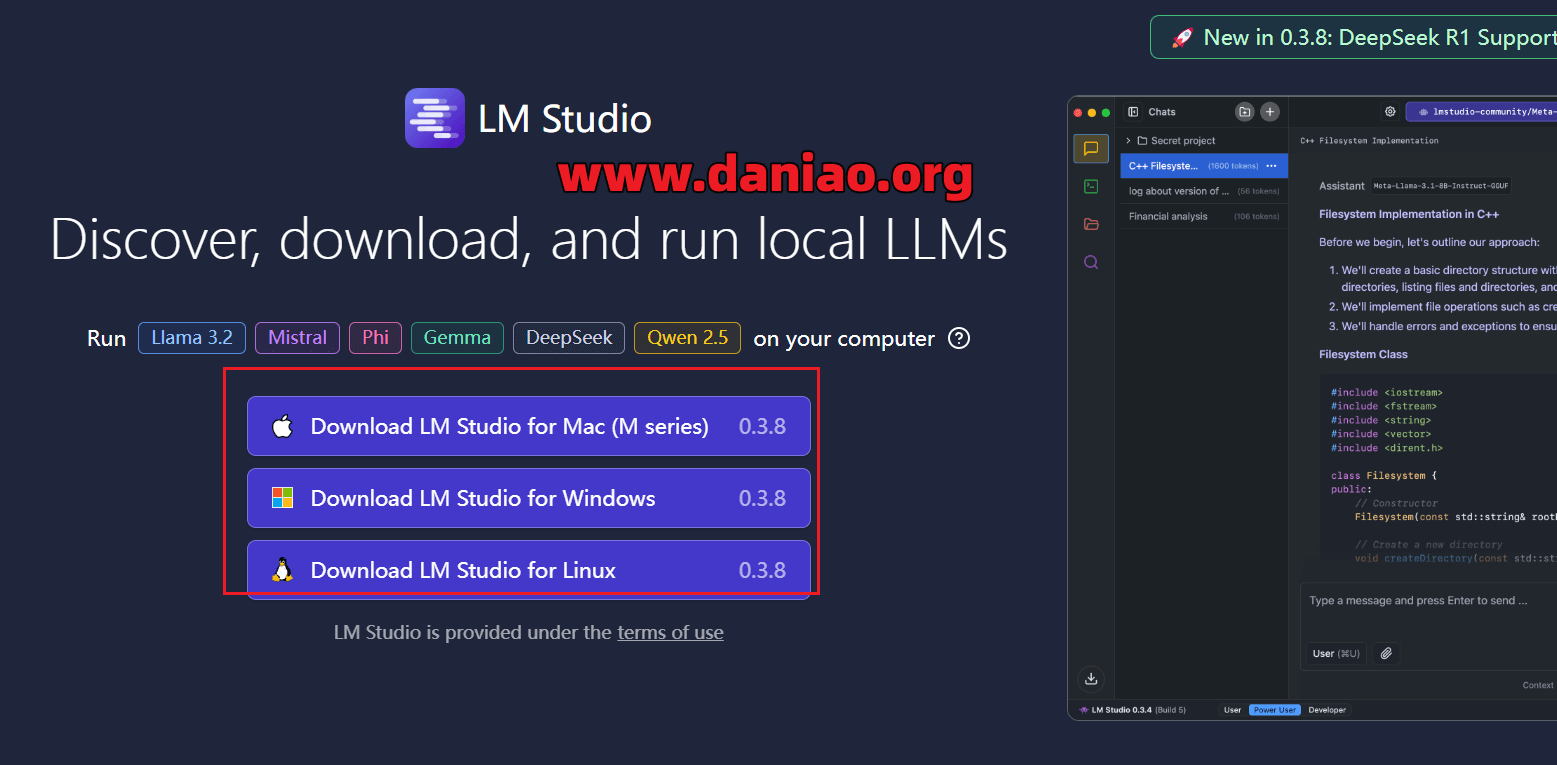Image resolution: width=1557 pixels, height=765 pixels.
Task: Click the paperclip attach file icon
Action: pyautogui.click(x=1386, y=653)
